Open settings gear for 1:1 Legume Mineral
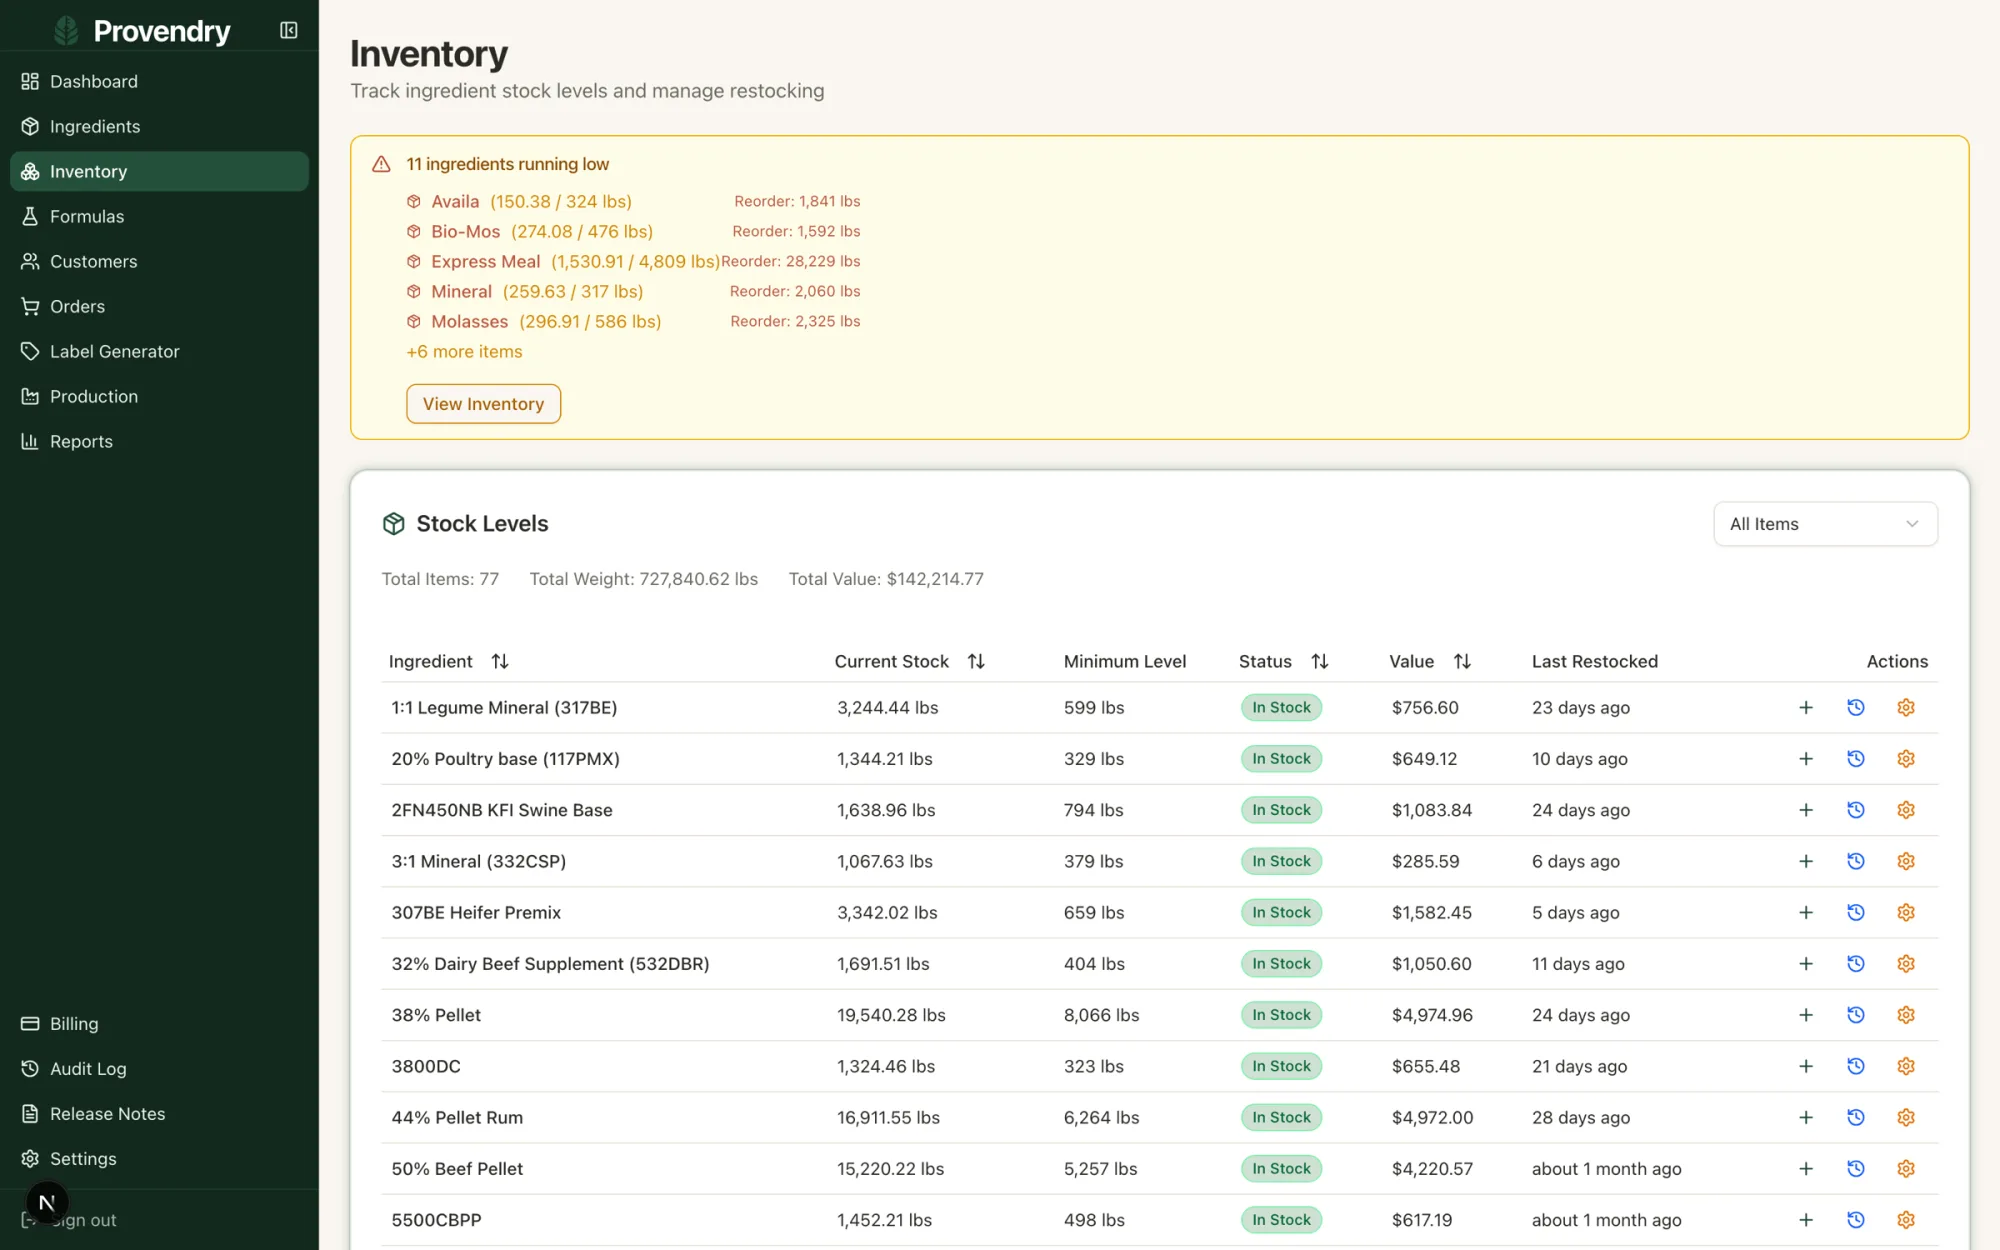This screenshot has height=1250, width=2000. tap(1906, 708)
